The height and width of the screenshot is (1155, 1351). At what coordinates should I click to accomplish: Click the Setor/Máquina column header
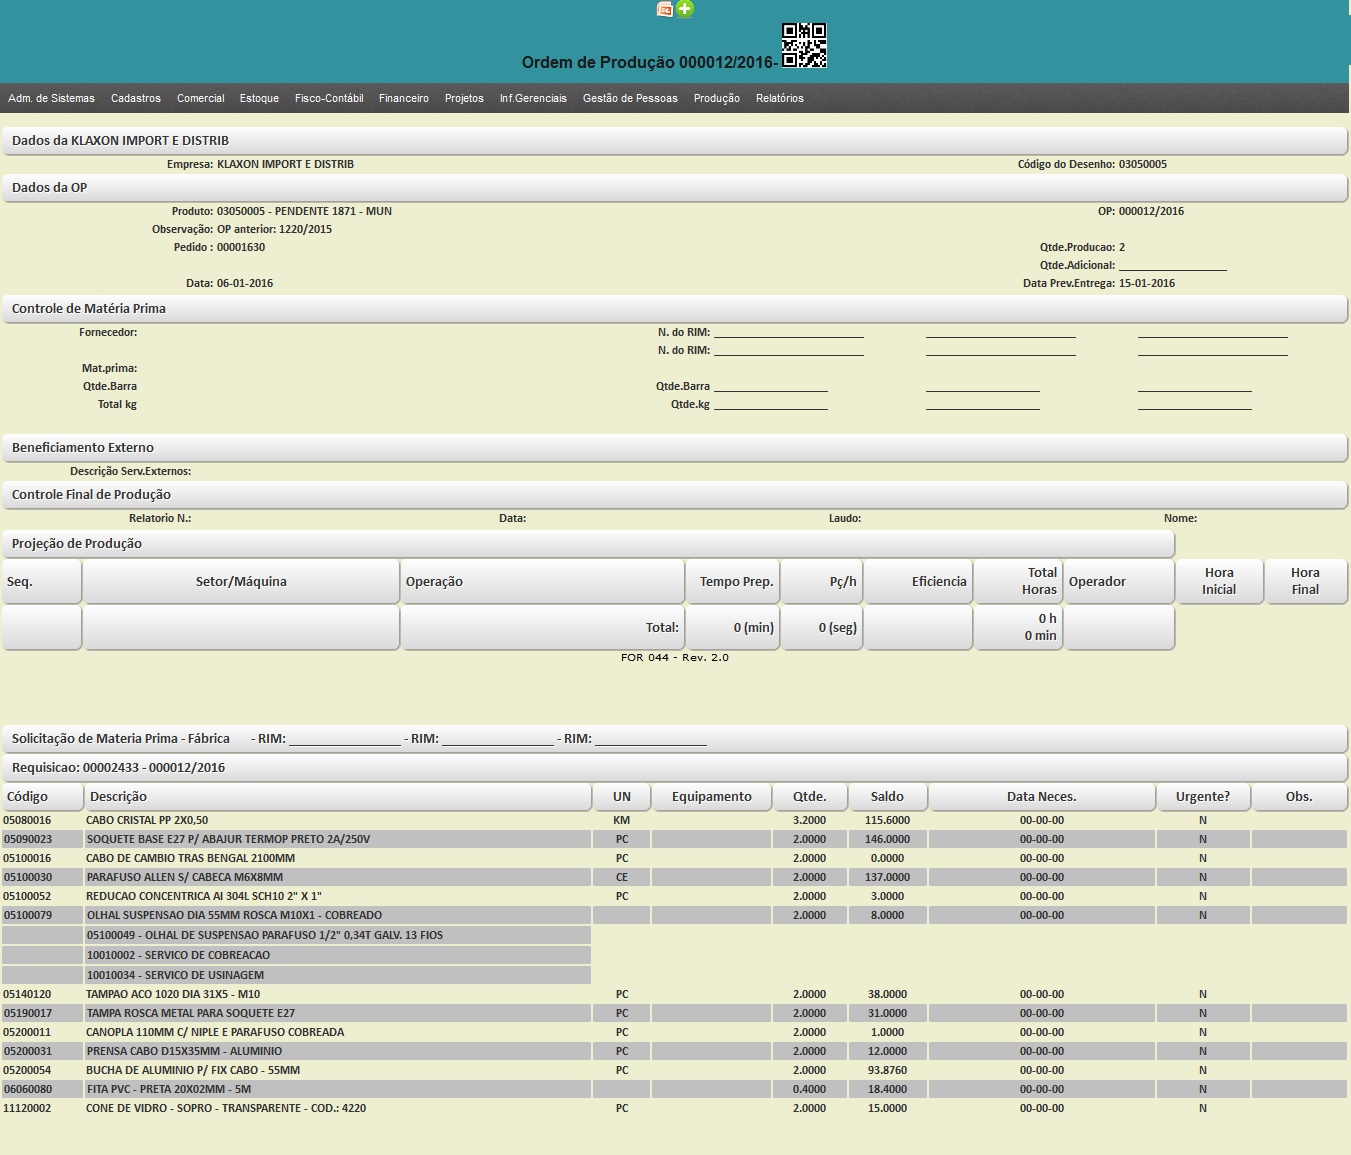tap(241, 582)
